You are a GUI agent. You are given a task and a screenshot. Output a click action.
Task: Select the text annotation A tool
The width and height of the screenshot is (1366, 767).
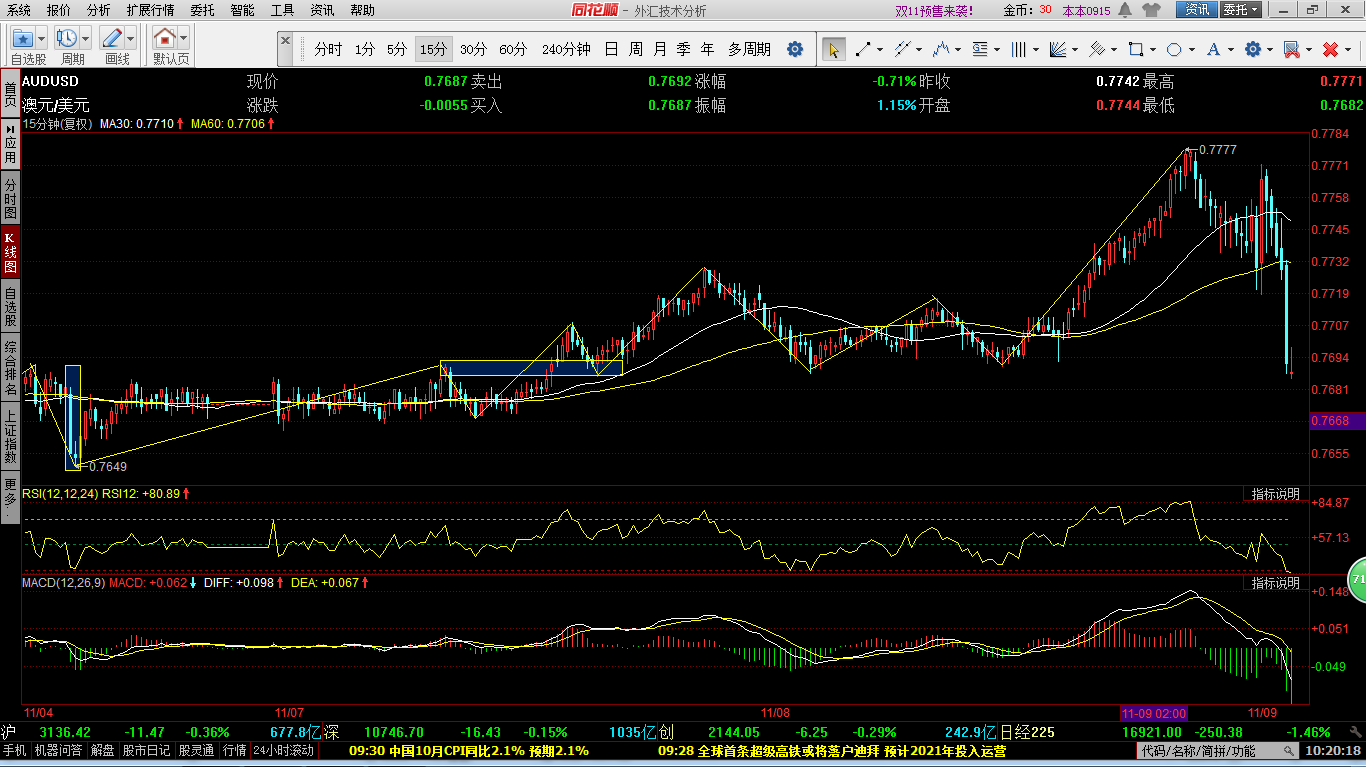1213,49
